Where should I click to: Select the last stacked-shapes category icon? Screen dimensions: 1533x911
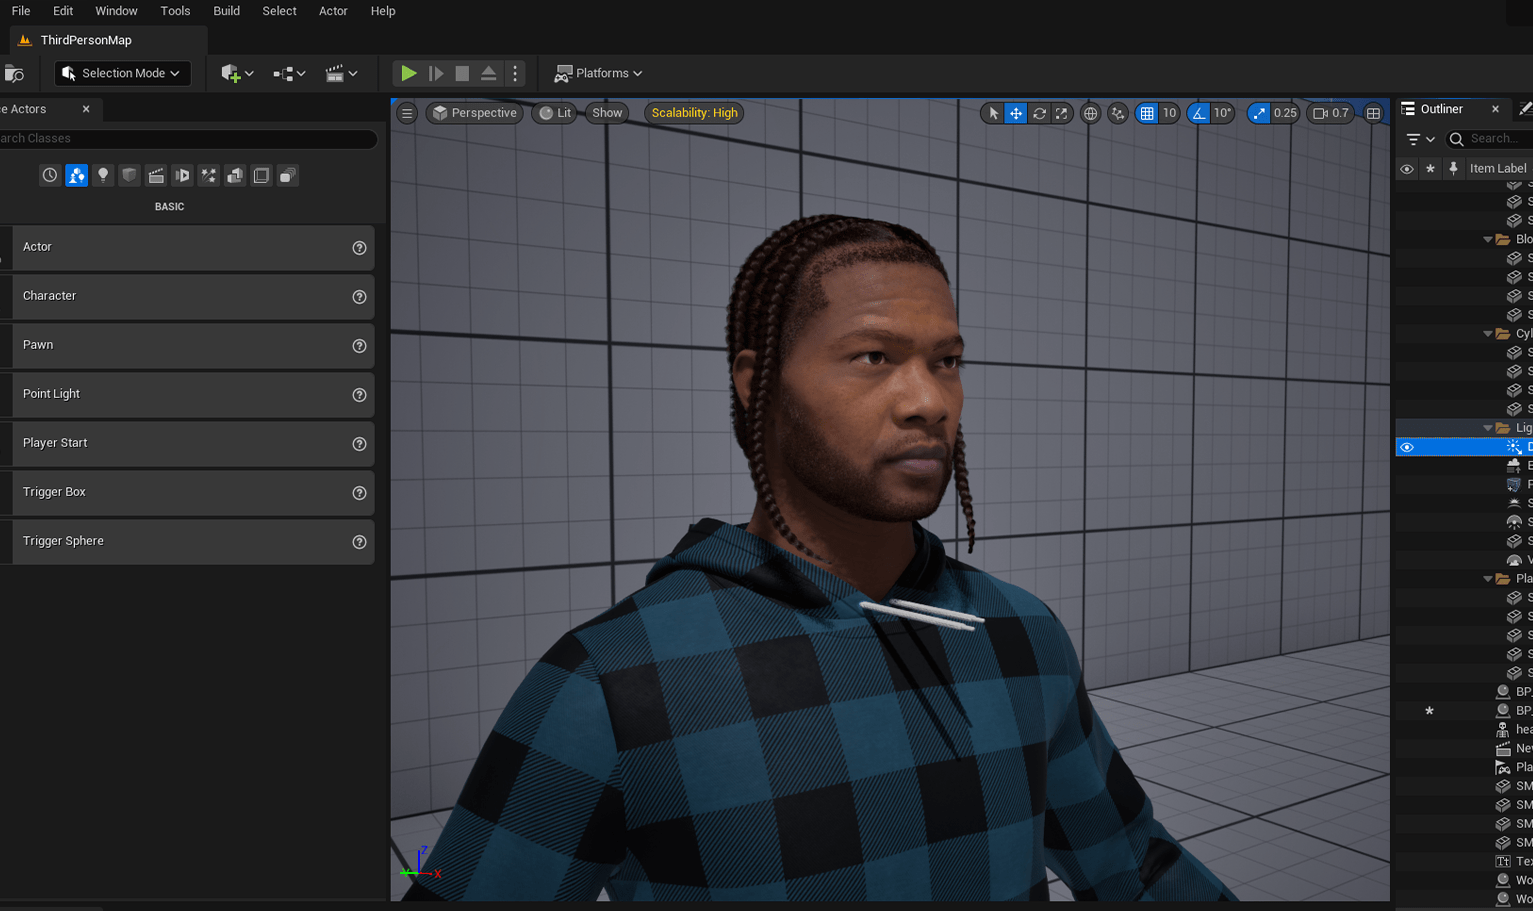pos(287,175)
